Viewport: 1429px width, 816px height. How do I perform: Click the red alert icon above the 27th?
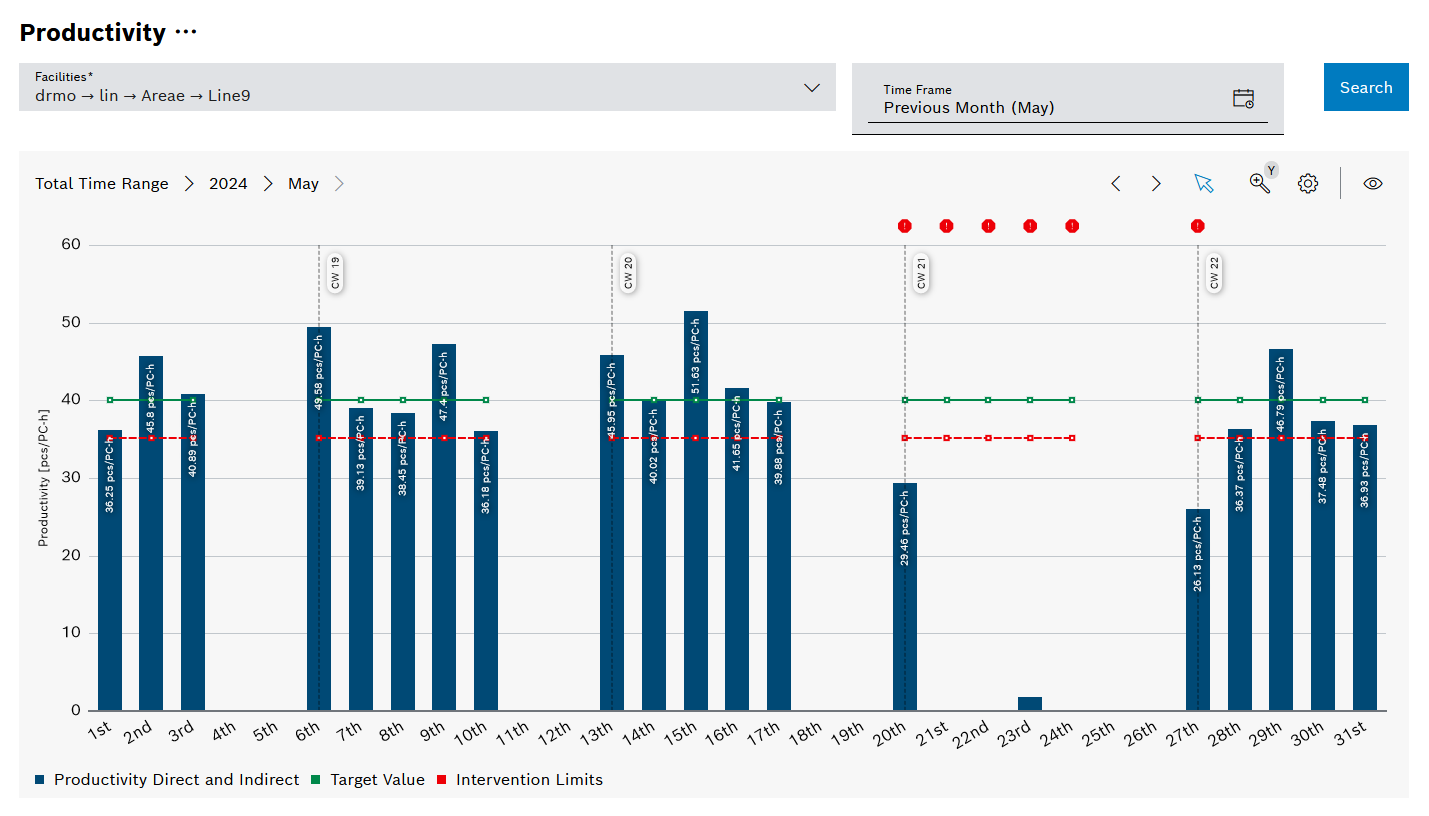(1196, 226)
